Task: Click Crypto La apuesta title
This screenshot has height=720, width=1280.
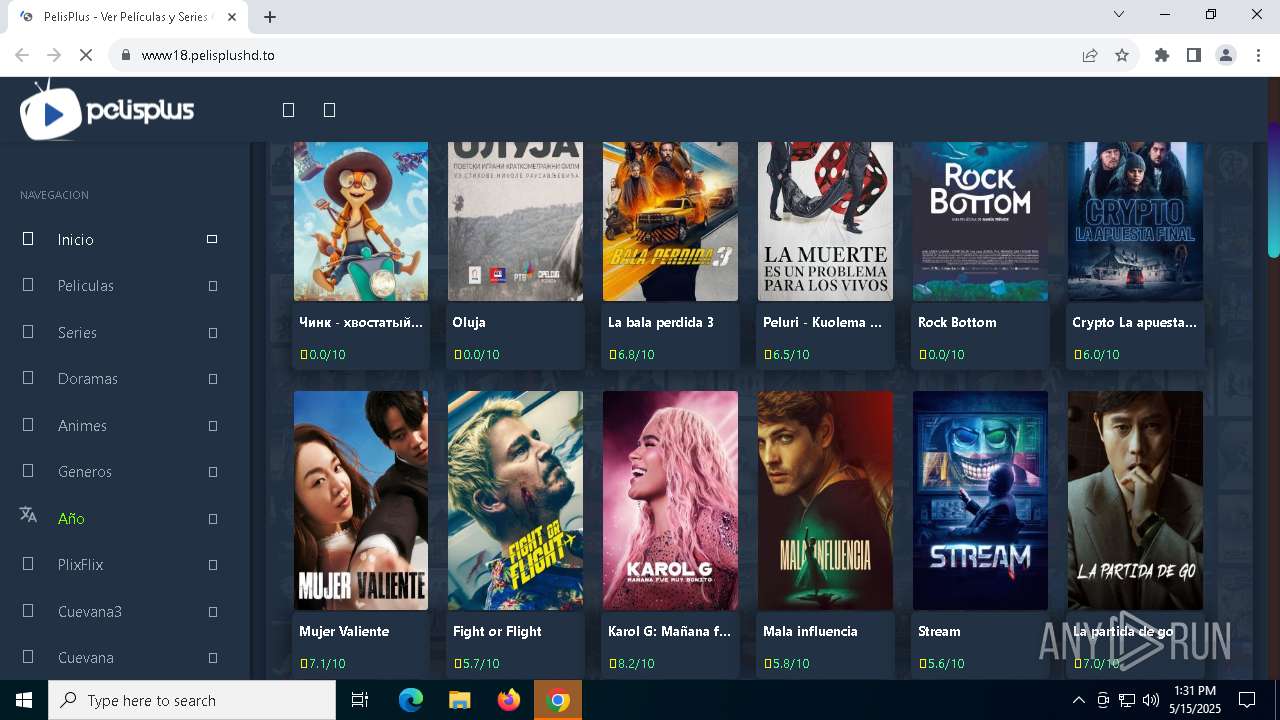Action: [1134, 323]
